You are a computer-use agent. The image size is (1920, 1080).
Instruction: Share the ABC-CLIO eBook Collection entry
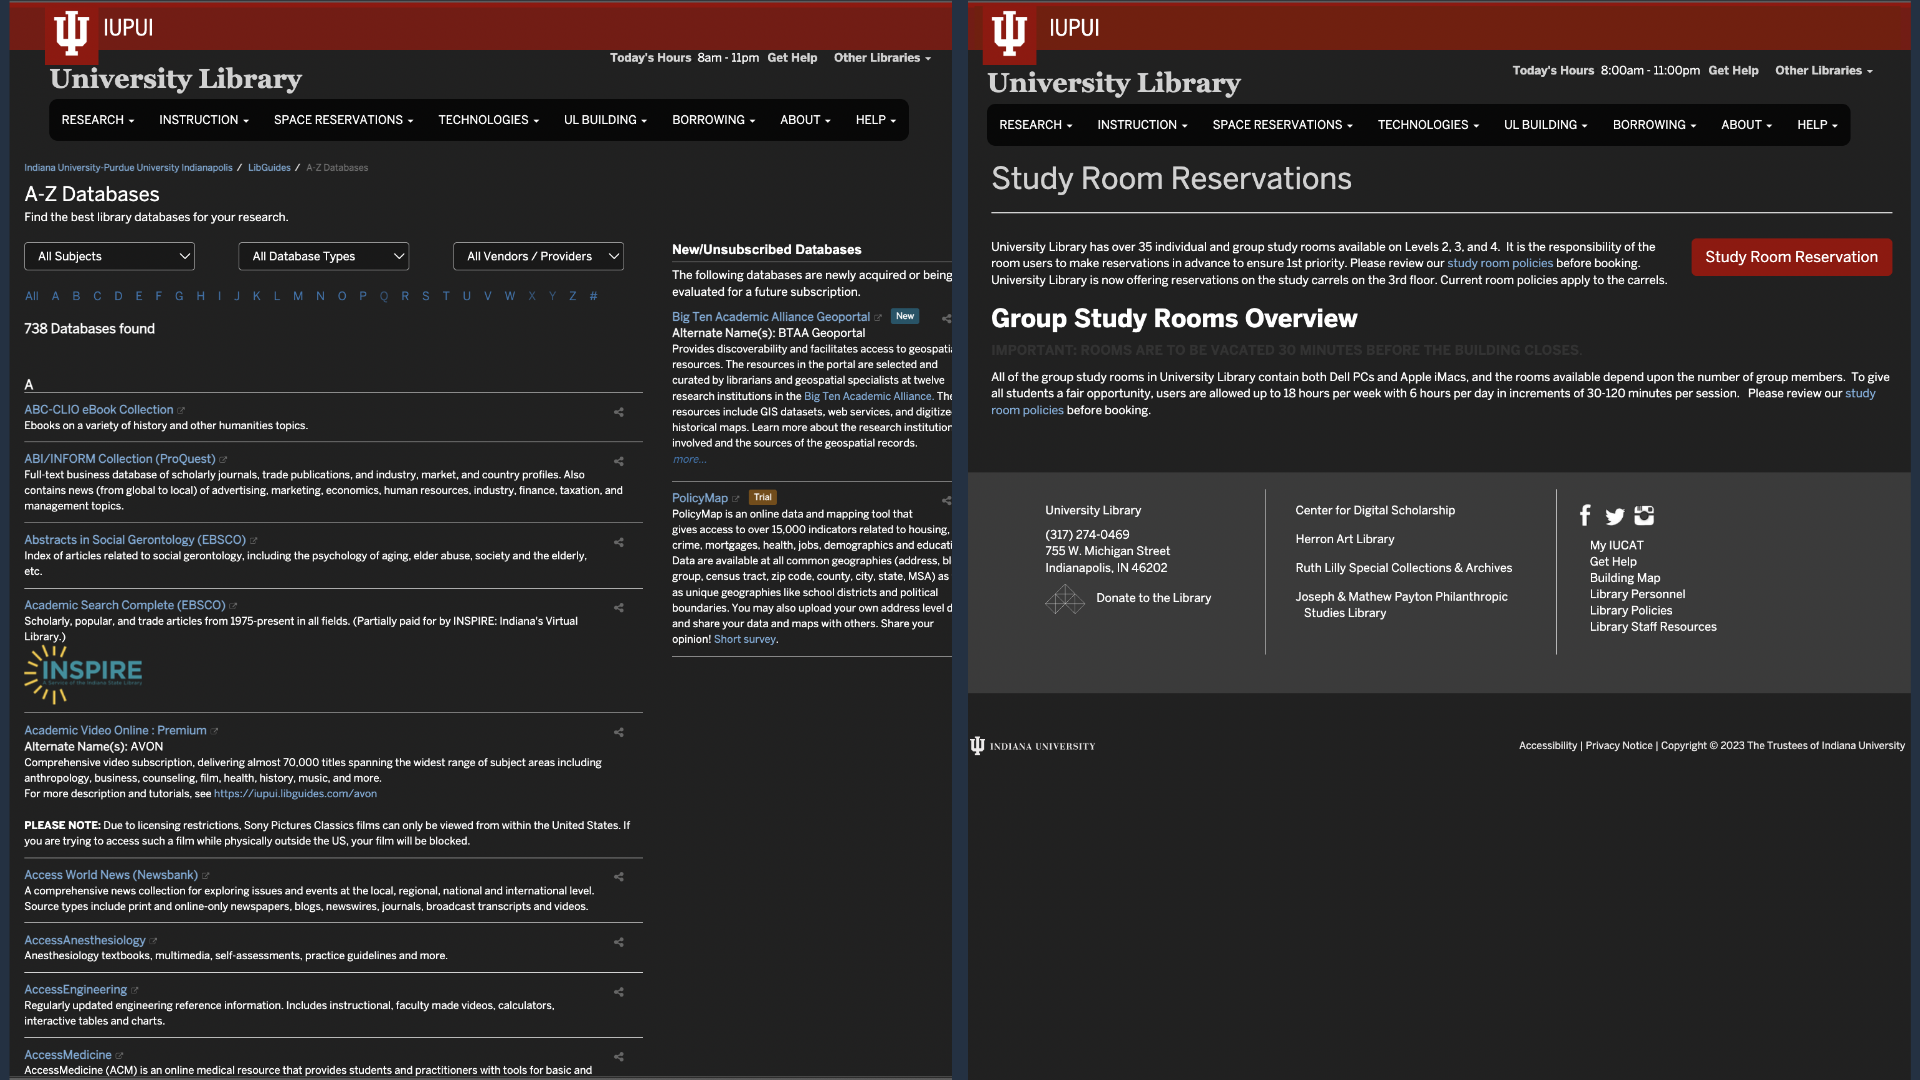(x=619, y=412)
